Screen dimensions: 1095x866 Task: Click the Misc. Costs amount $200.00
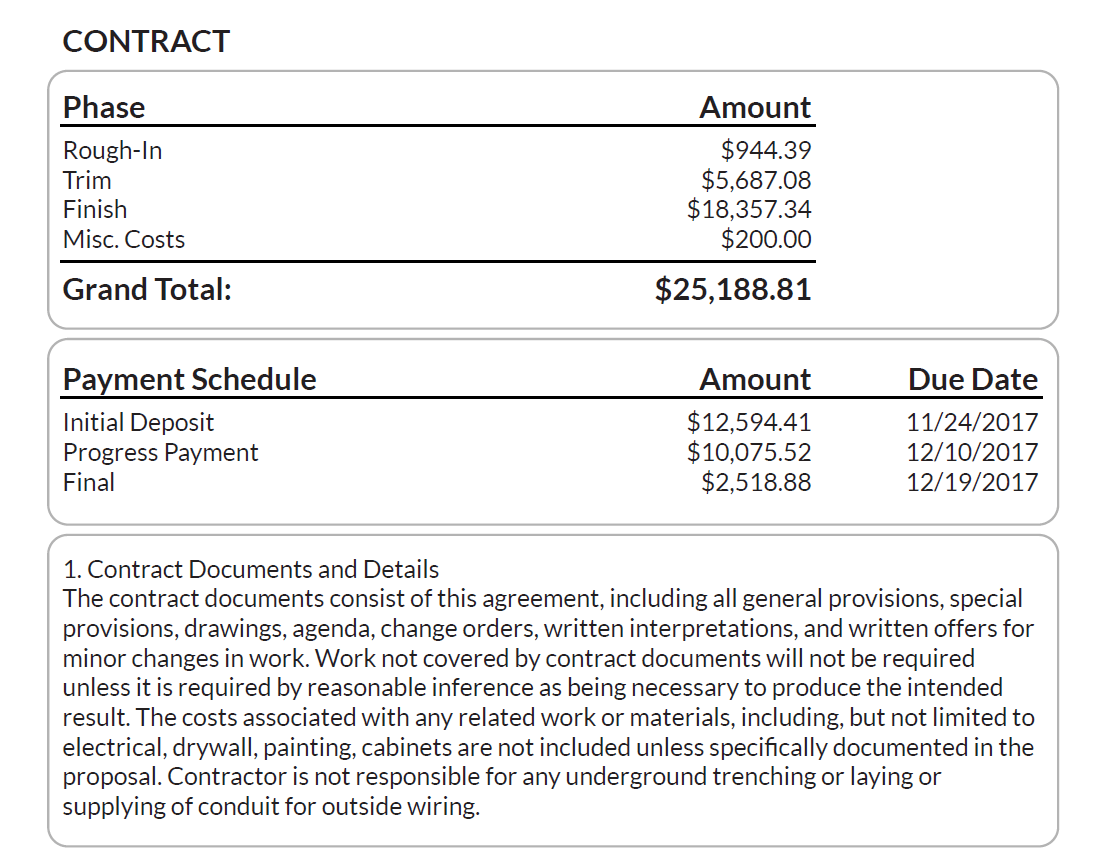pyautogui.click(x=766, y=240)
